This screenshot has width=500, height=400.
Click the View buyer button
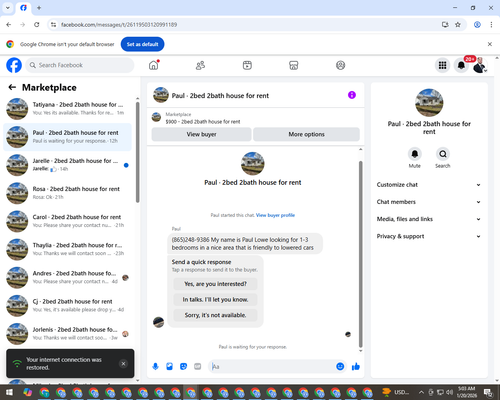[201, 134]
